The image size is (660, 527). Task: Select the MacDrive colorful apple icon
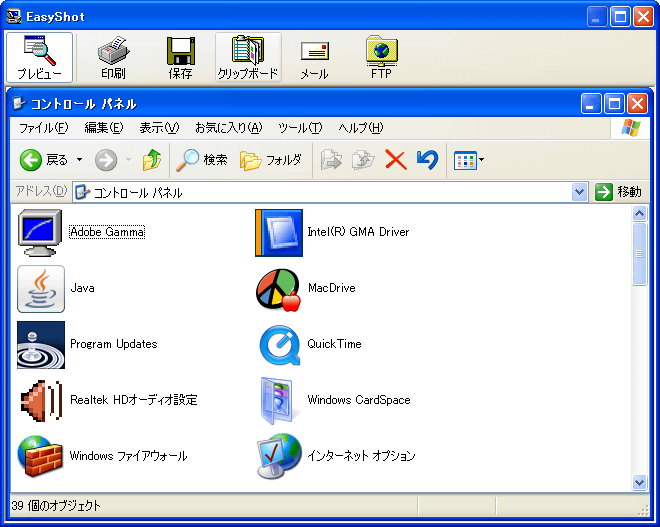pos(278,290)
